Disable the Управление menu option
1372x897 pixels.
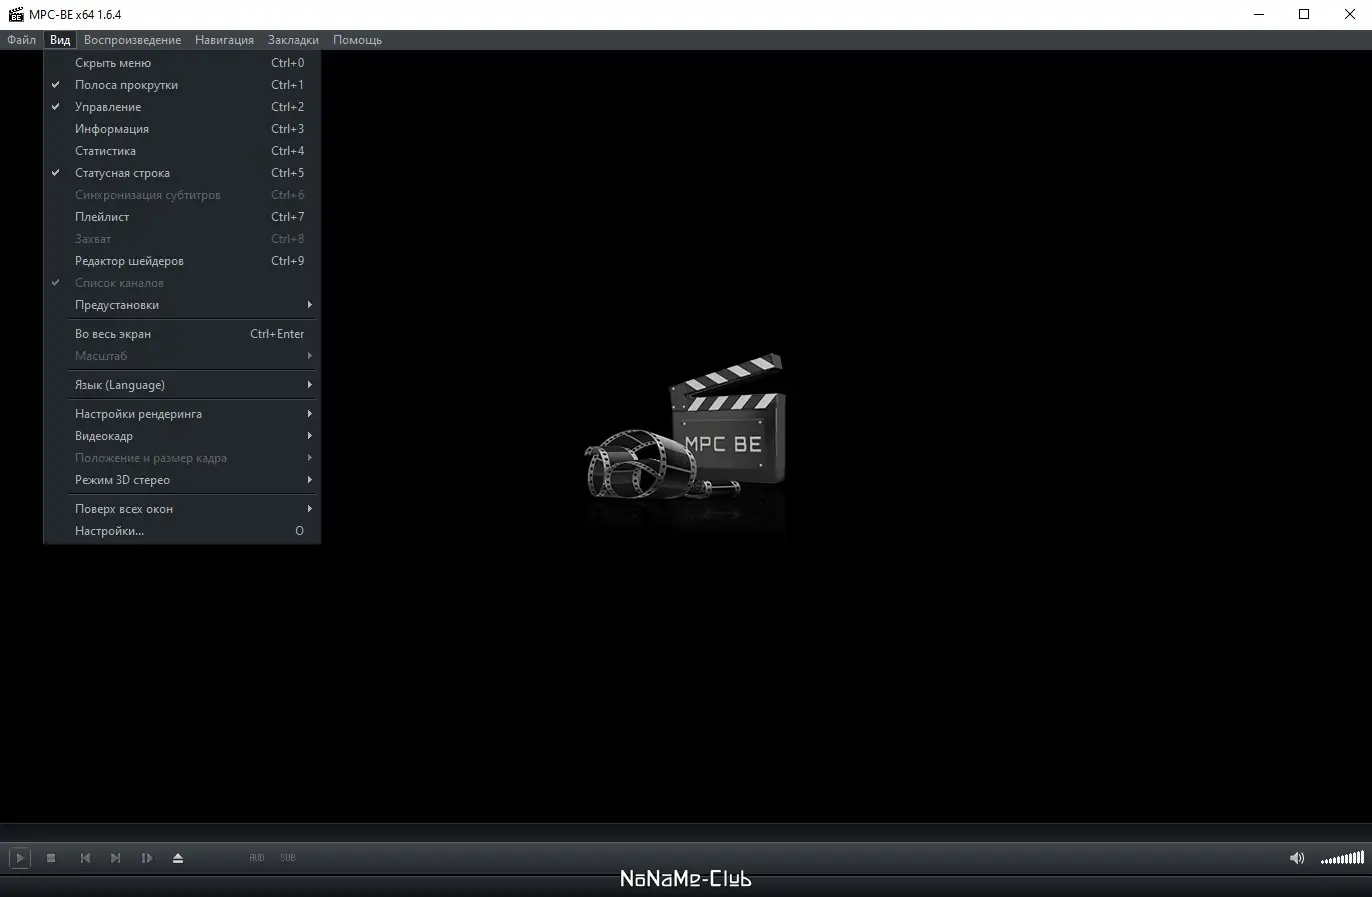[x=109, y=107]
